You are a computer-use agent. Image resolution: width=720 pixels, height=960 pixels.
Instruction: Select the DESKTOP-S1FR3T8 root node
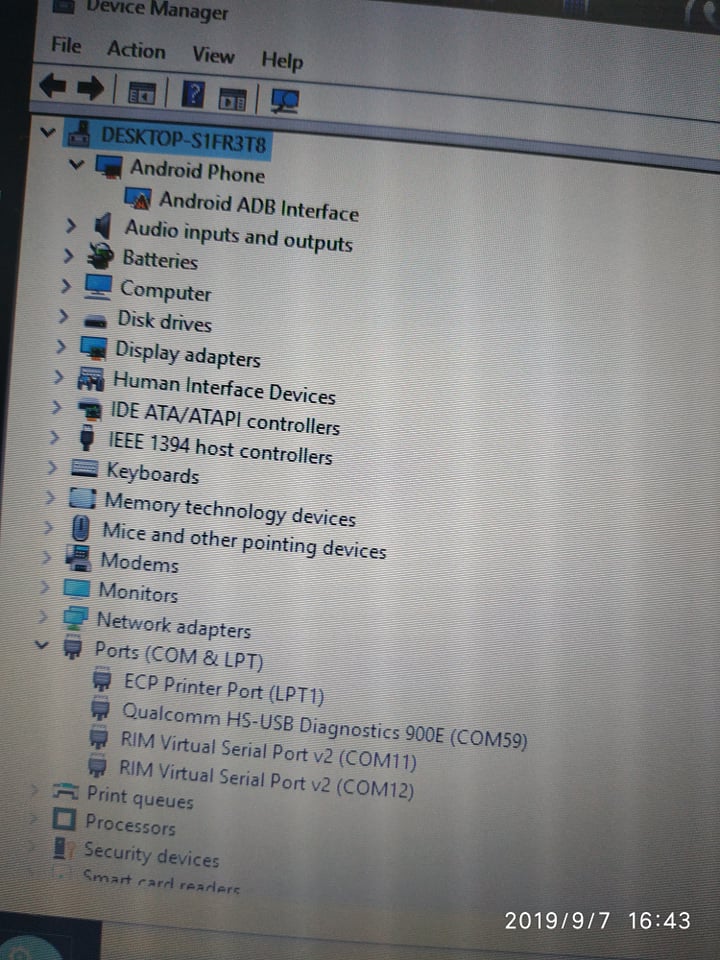tap(183, 137)
